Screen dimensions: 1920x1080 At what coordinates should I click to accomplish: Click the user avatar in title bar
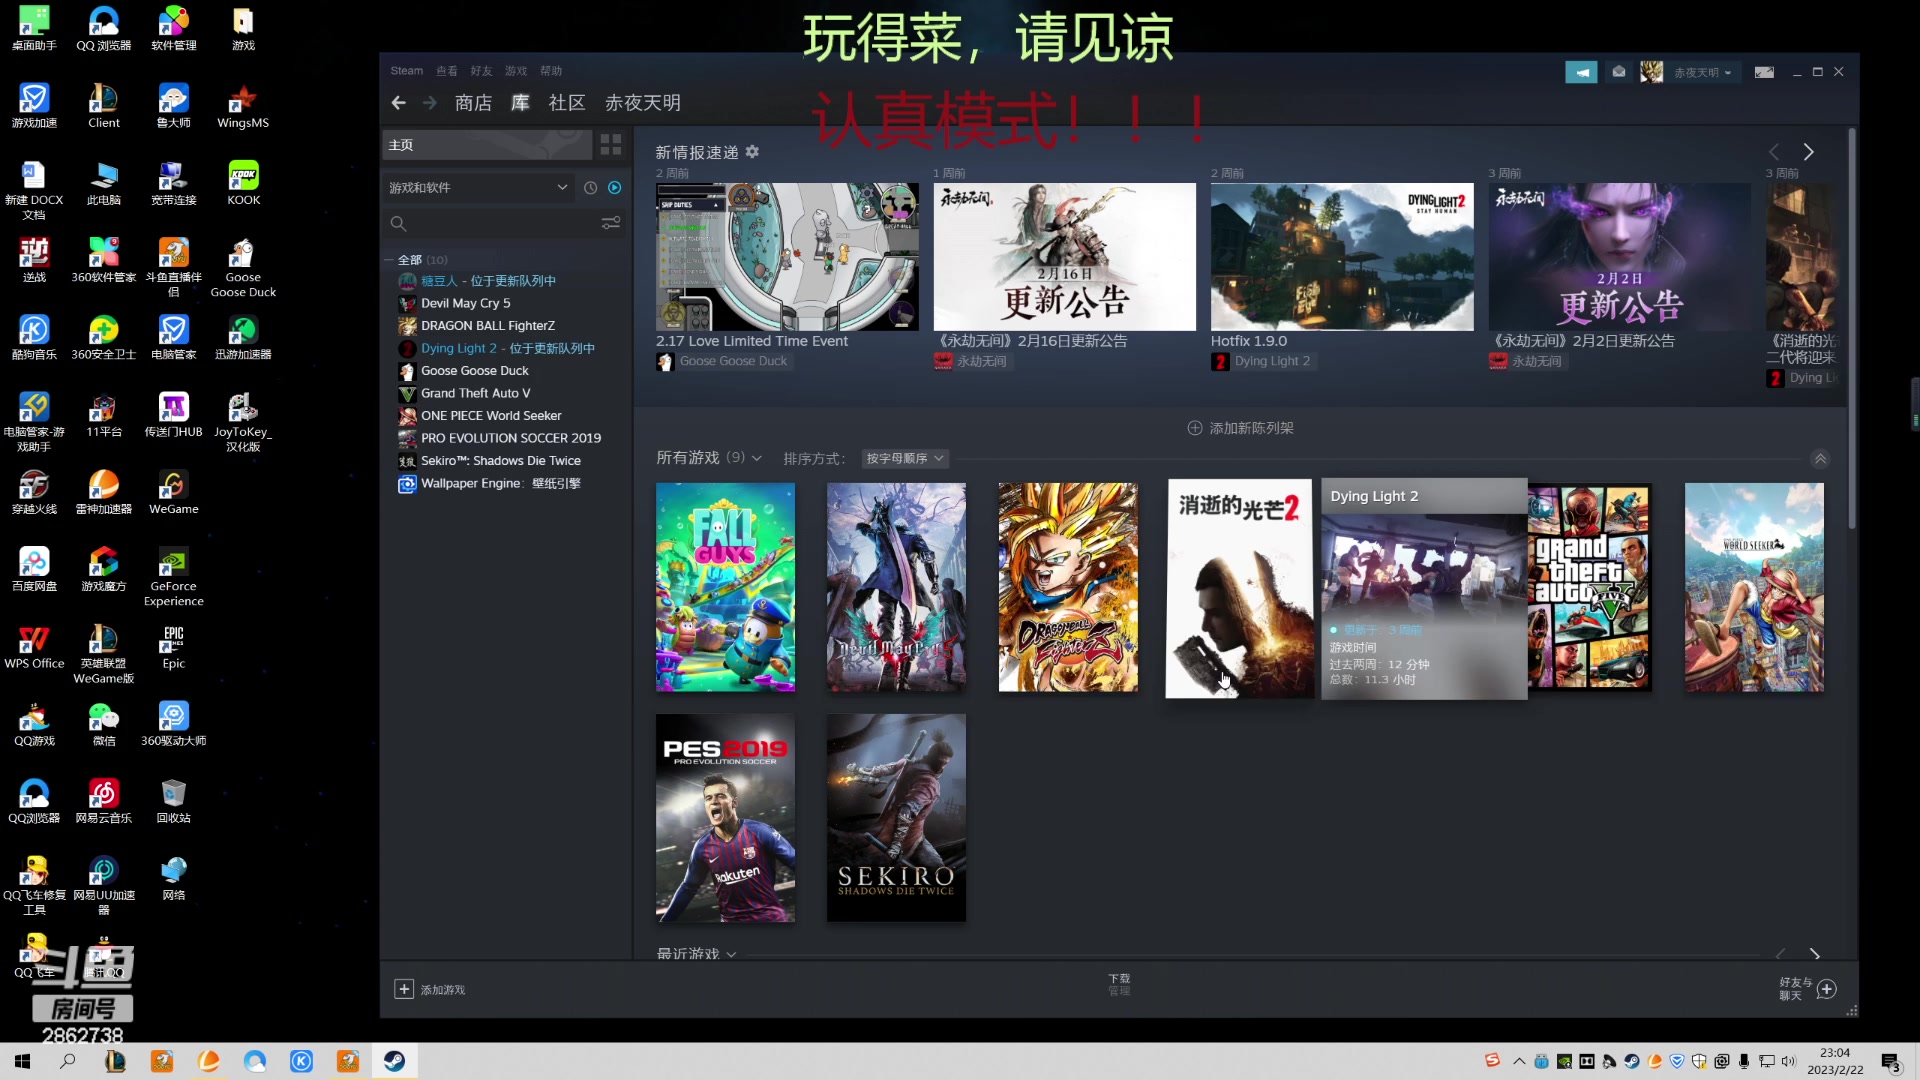1652,72
